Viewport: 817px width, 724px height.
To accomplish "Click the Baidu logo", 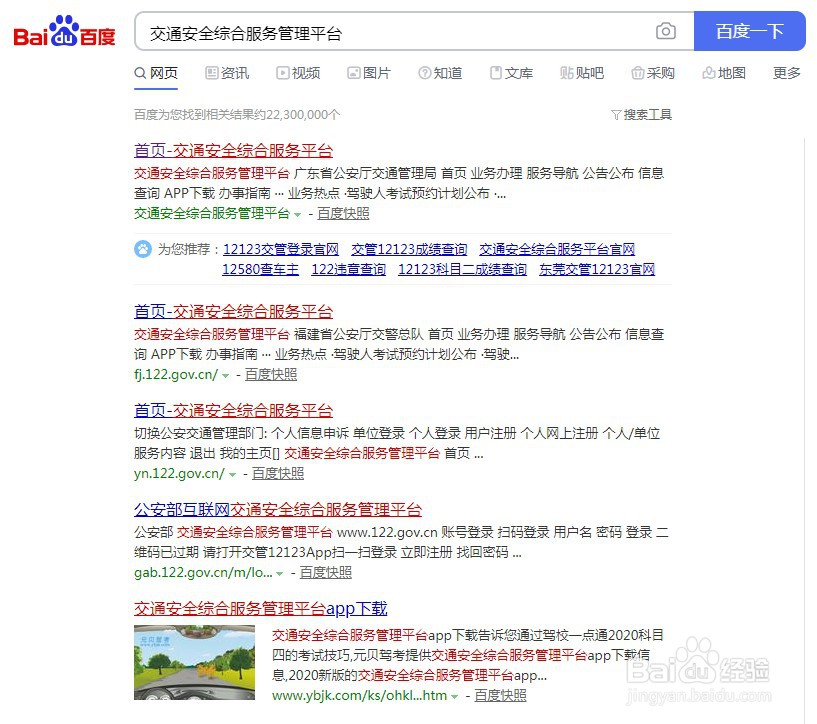I will (64, 31).
